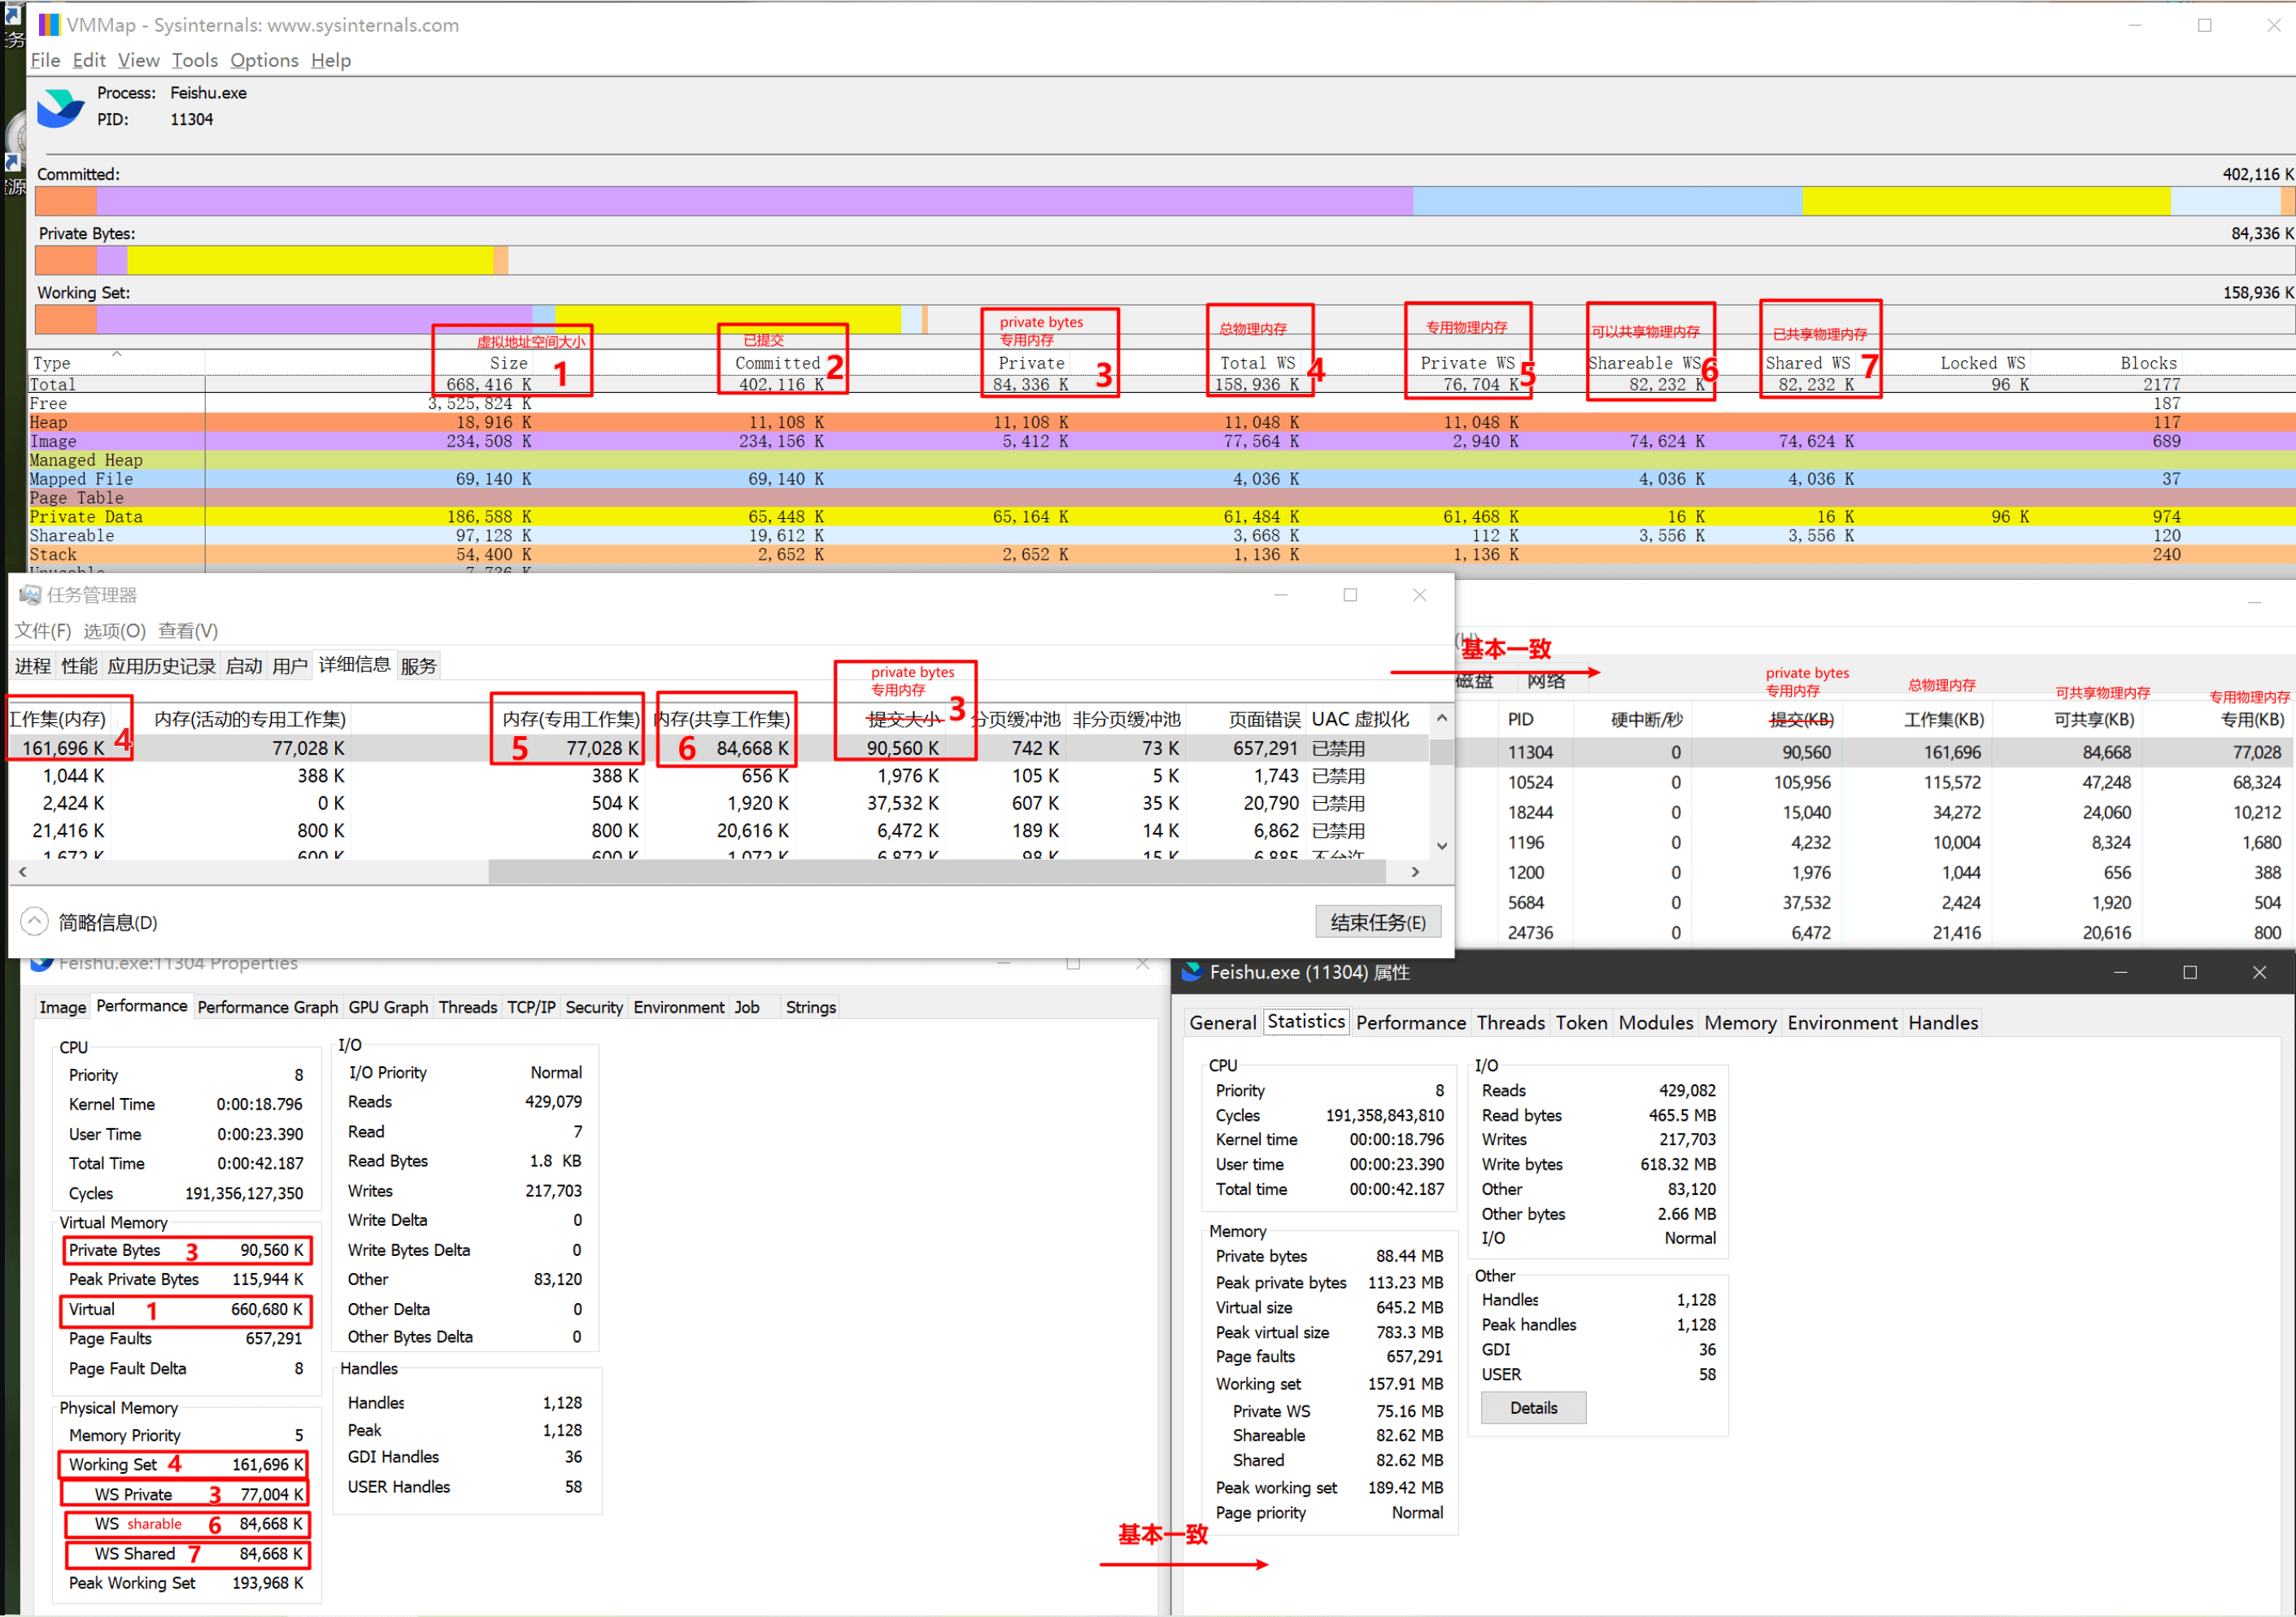
Task: Select the Shareable row in VMMap
Action: pyautogui.click(x=1161, y=536)
